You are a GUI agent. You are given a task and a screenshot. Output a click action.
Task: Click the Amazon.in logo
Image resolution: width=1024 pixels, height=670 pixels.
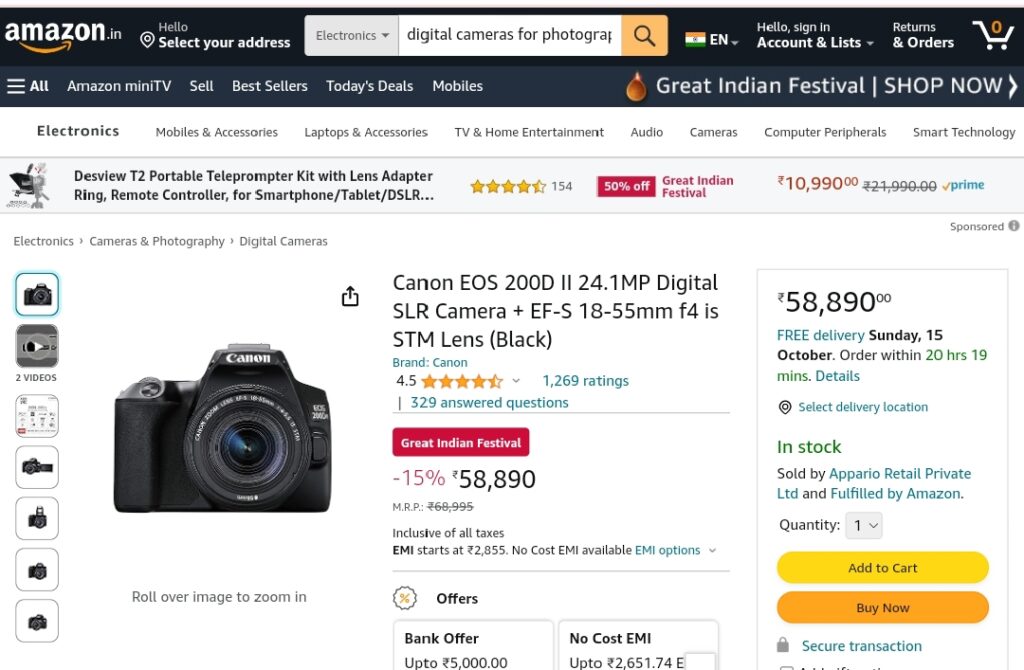63,35
